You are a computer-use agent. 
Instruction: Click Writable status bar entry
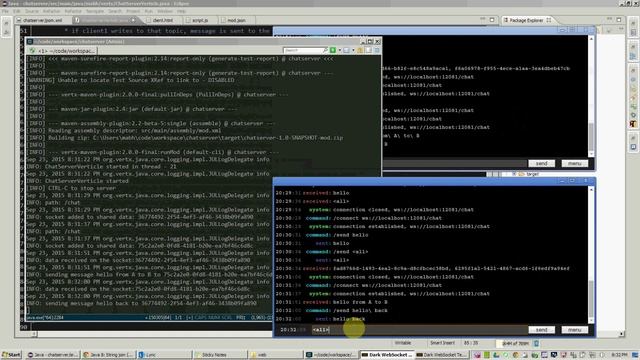403,343
